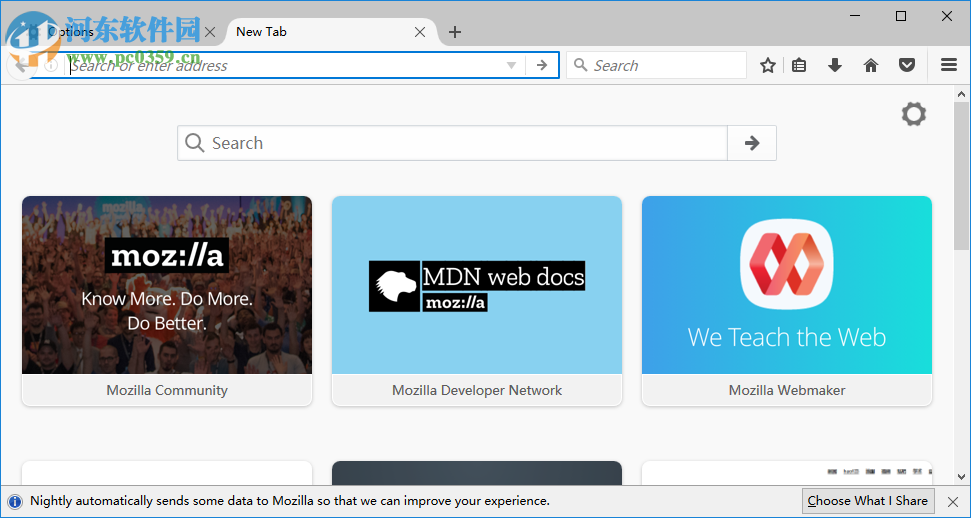
Task: Minimize the browser window
Action: 855,16
